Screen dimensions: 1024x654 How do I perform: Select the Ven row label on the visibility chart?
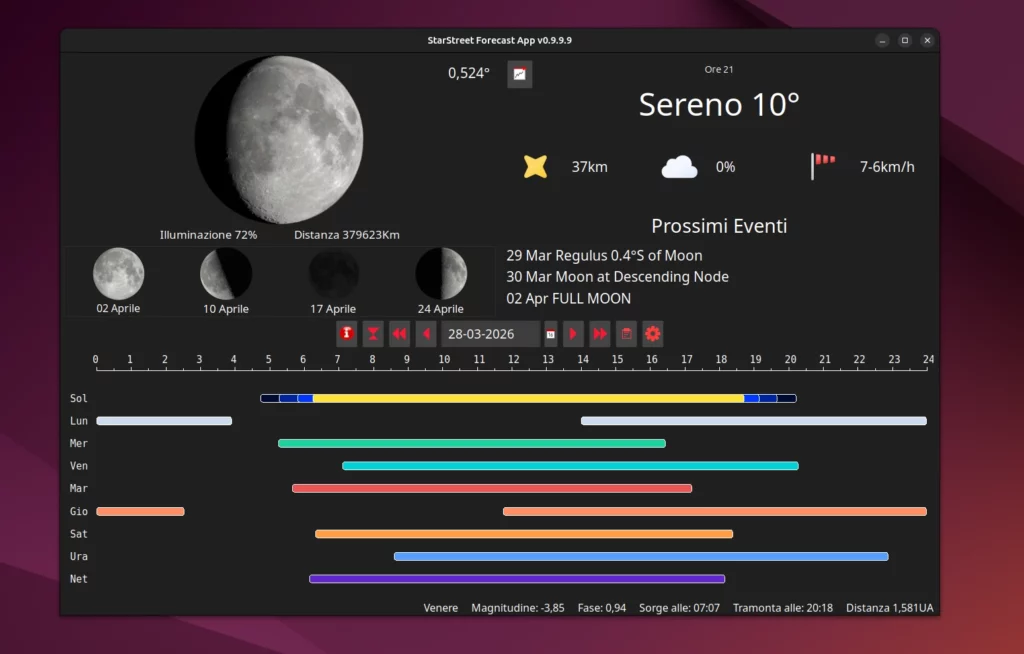(78, 465)
